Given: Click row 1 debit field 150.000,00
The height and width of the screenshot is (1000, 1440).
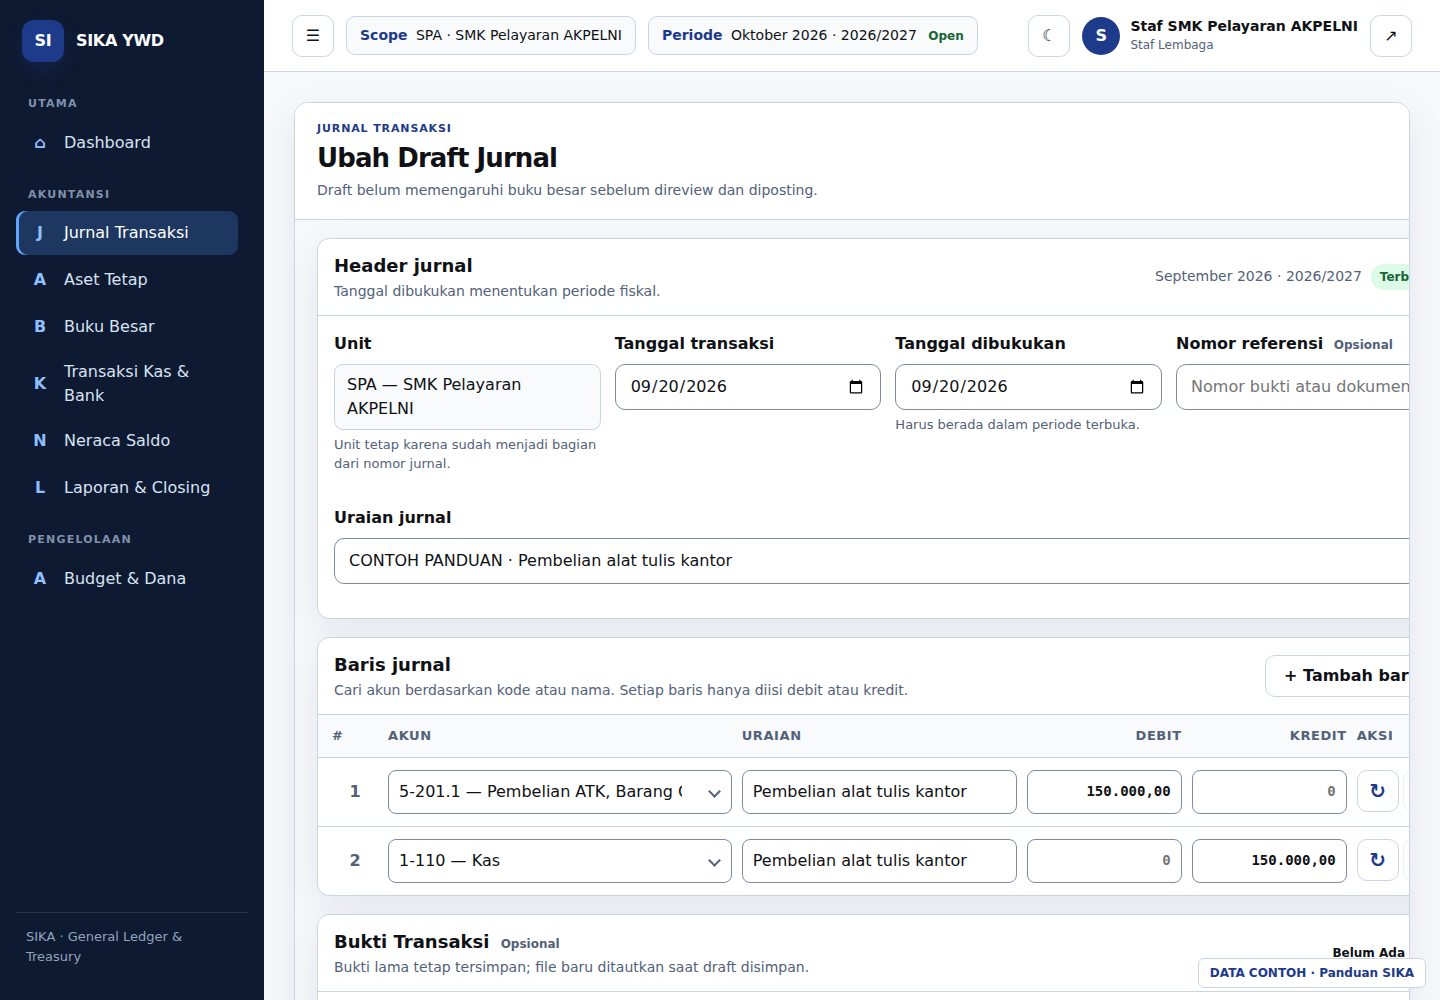Looking at the screenshot, I should pyautogui.click(x=1105, y=792).
